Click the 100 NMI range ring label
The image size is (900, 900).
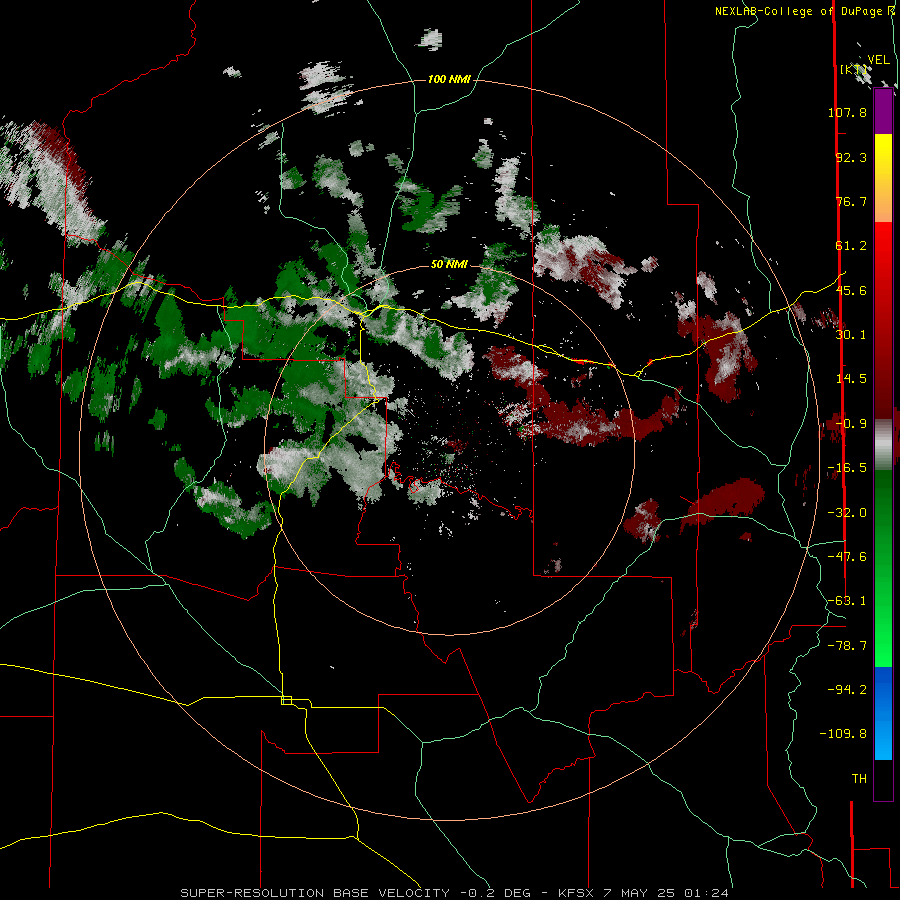[x=449, y=79]
